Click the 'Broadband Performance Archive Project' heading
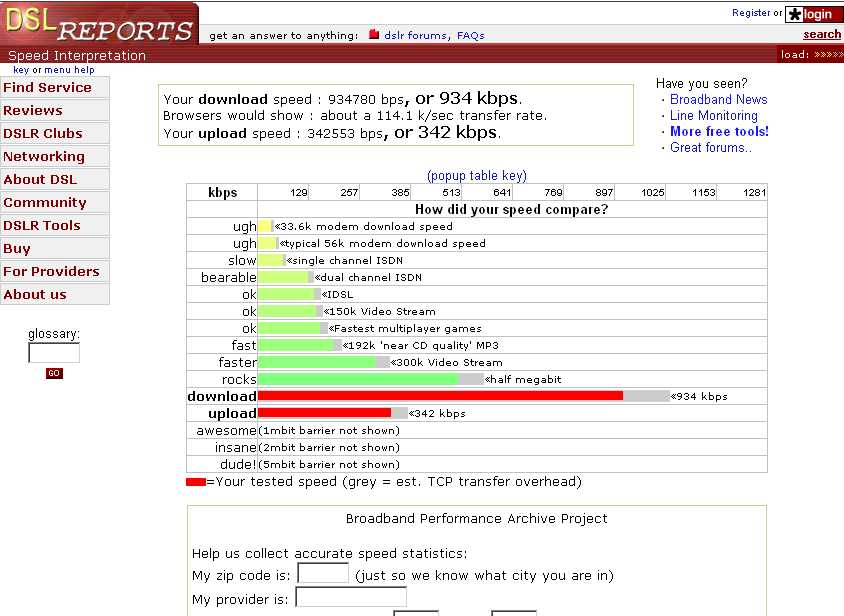Screen dimensions: 844x616 pos(476,519)
